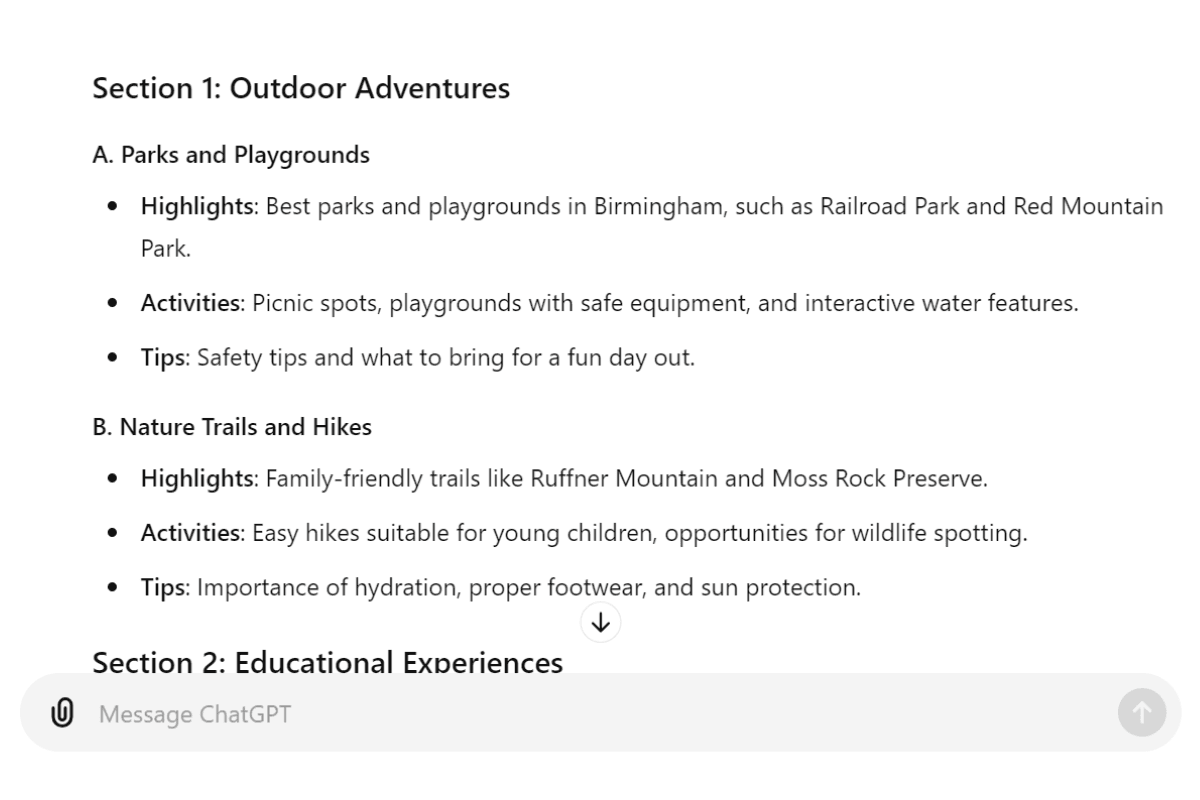This screenshot has width=1200, height=800.
Task: Click the Activities label about easy hikes
Action: click(191, 534)
